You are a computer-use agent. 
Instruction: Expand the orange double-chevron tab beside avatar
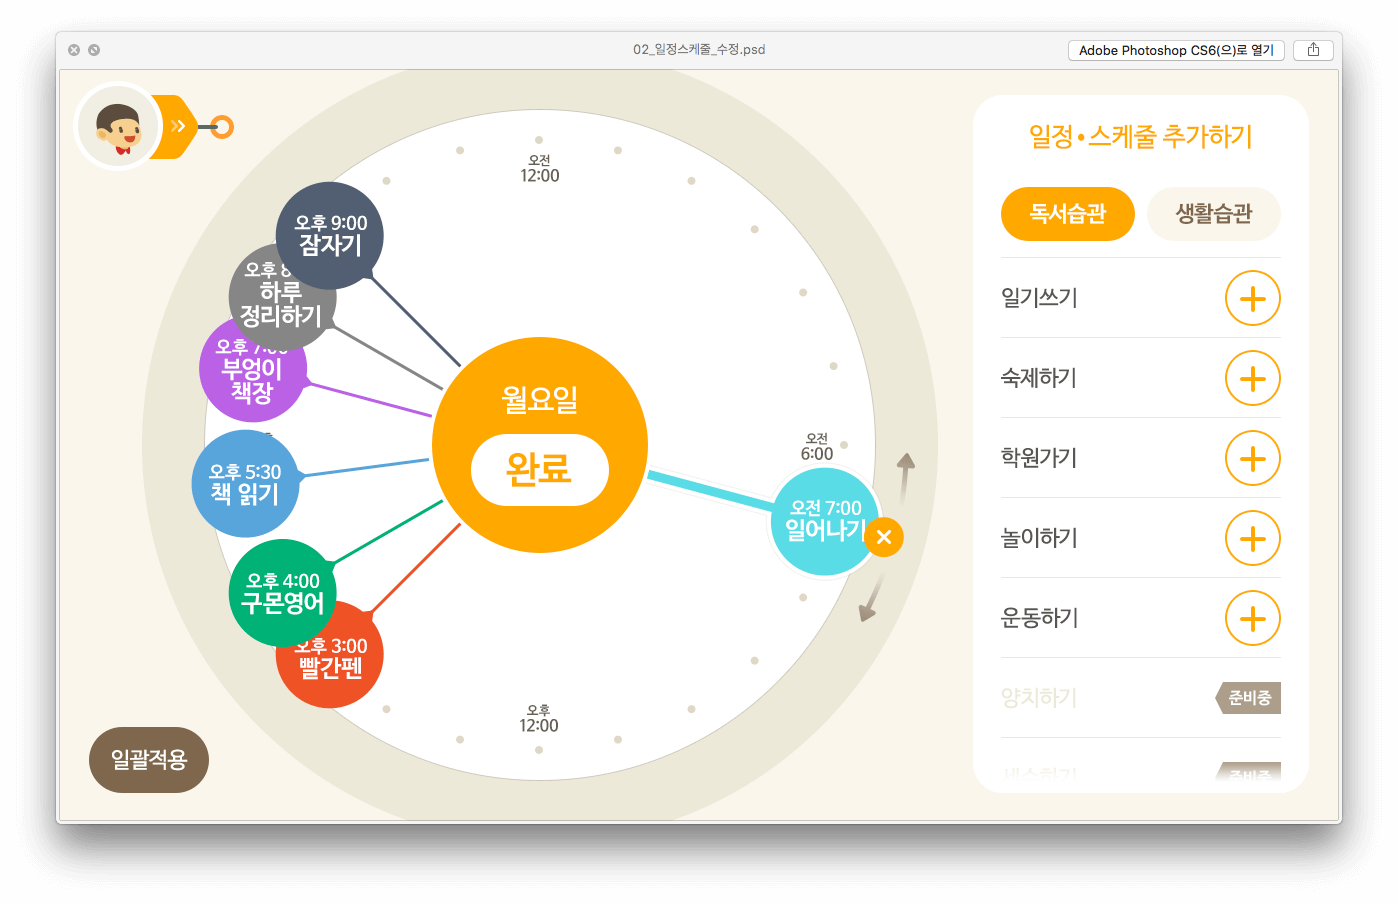click(x=178, y=126)
